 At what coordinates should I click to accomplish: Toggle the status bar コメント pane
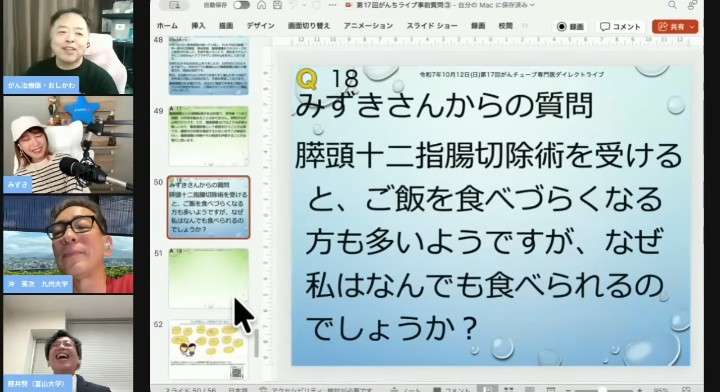pos(453,389)
